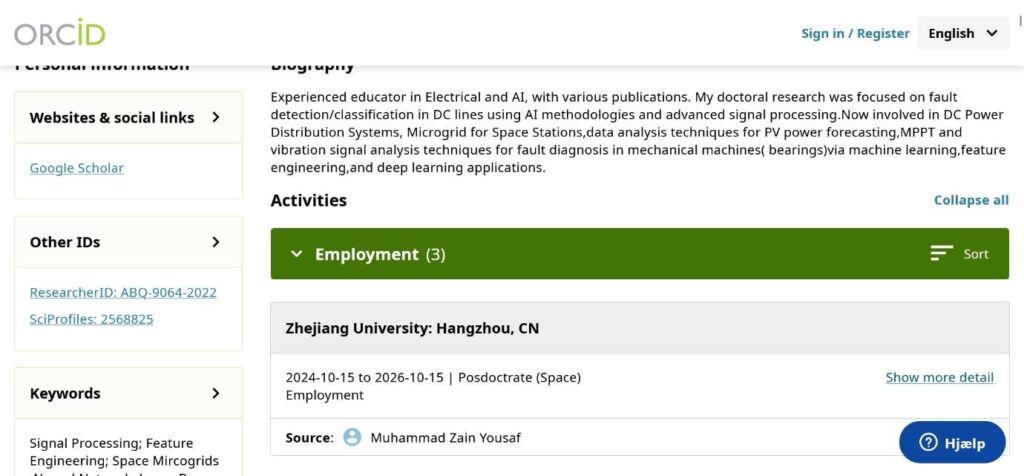
Task: Open the Google Scholar link
Action: coord(77,168)
